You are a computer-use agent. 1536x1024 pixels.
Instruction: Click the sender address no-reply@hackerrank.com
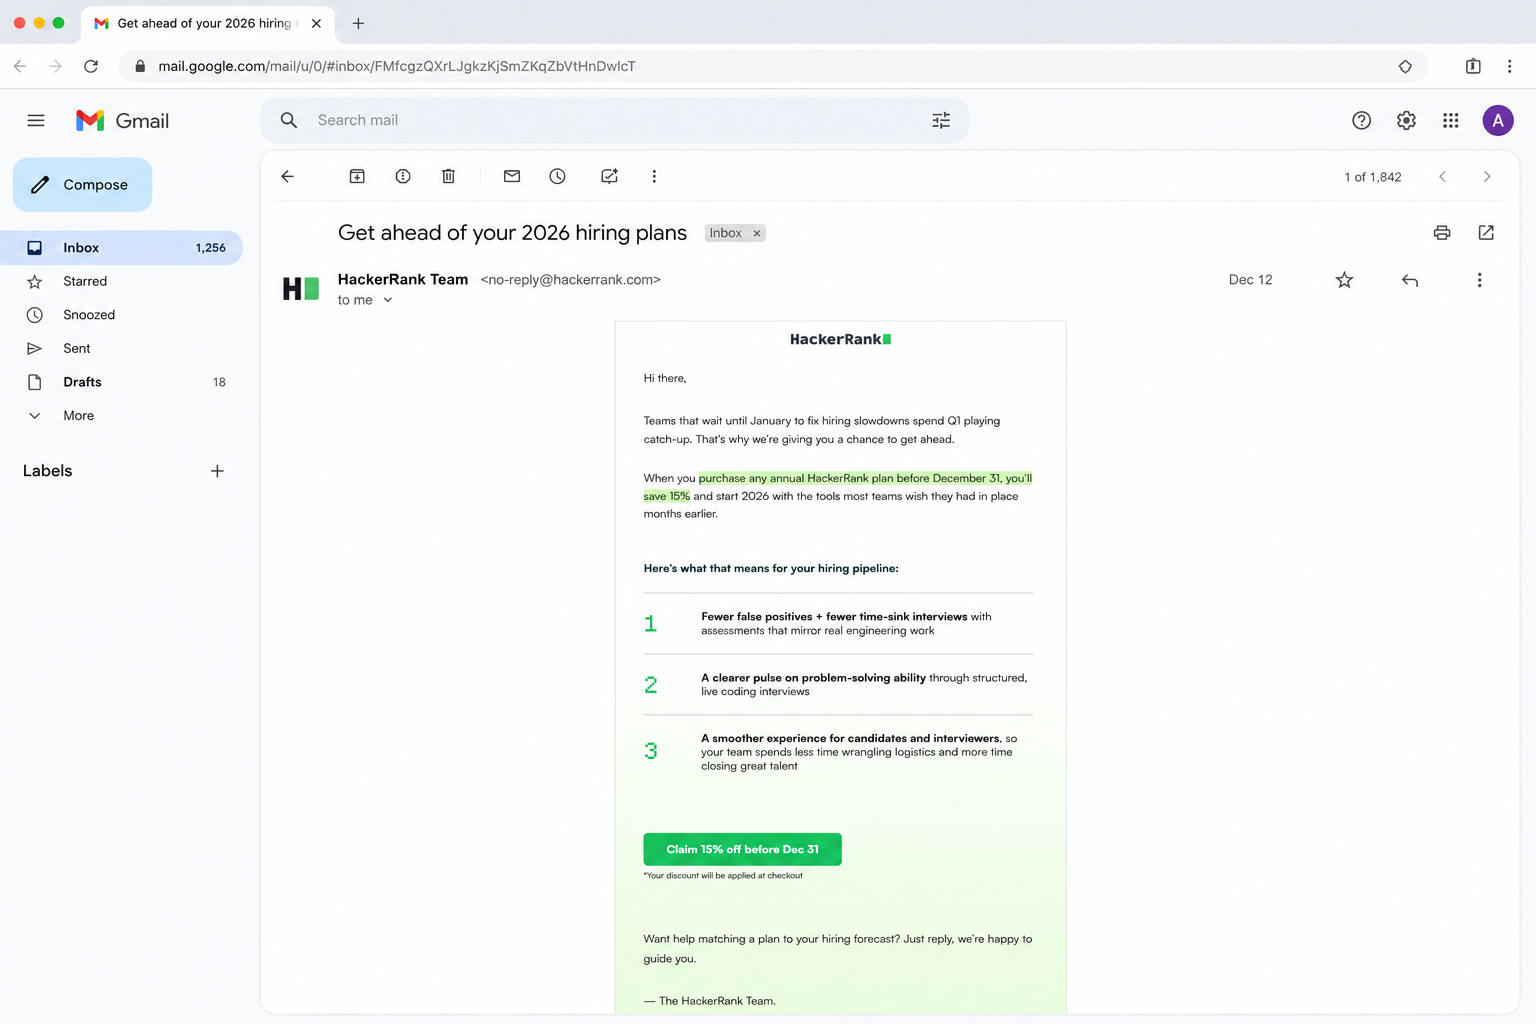click(570, 280)
